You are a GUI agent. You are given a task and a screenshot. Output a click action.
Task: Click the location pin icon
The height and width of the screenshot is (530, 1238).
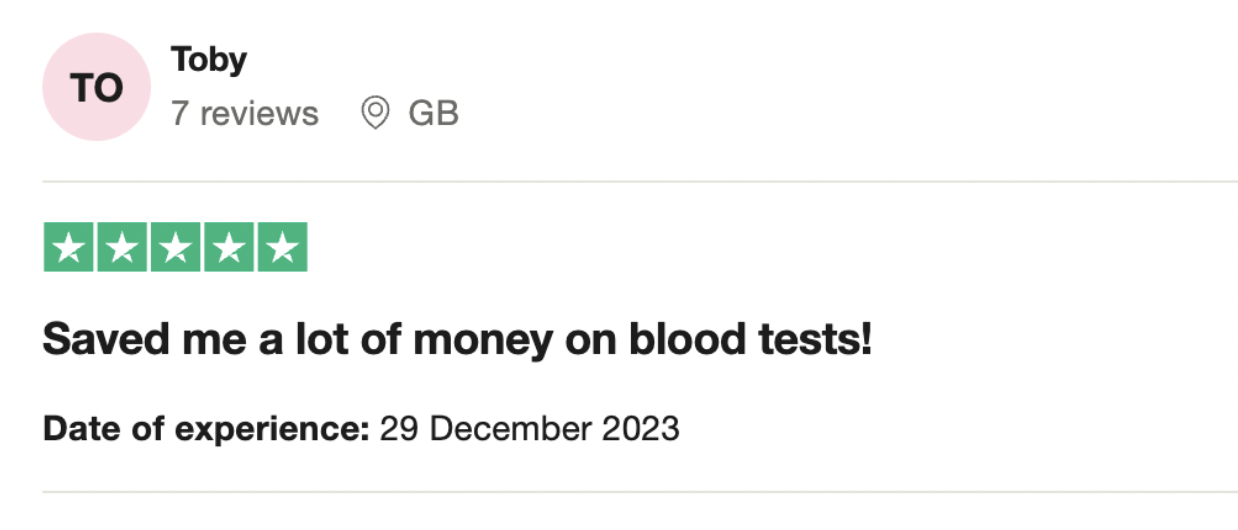pyautogui.click(x=375, y=114)
